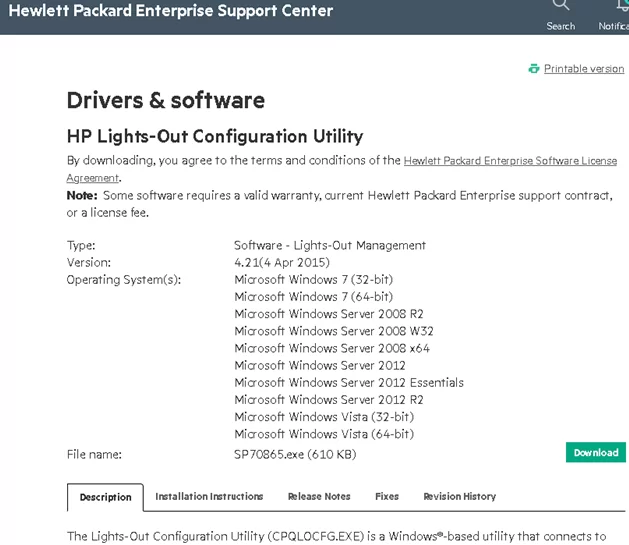Screen dimensions: 629x545
Task: View the Revision History tab
Action: 459,496
